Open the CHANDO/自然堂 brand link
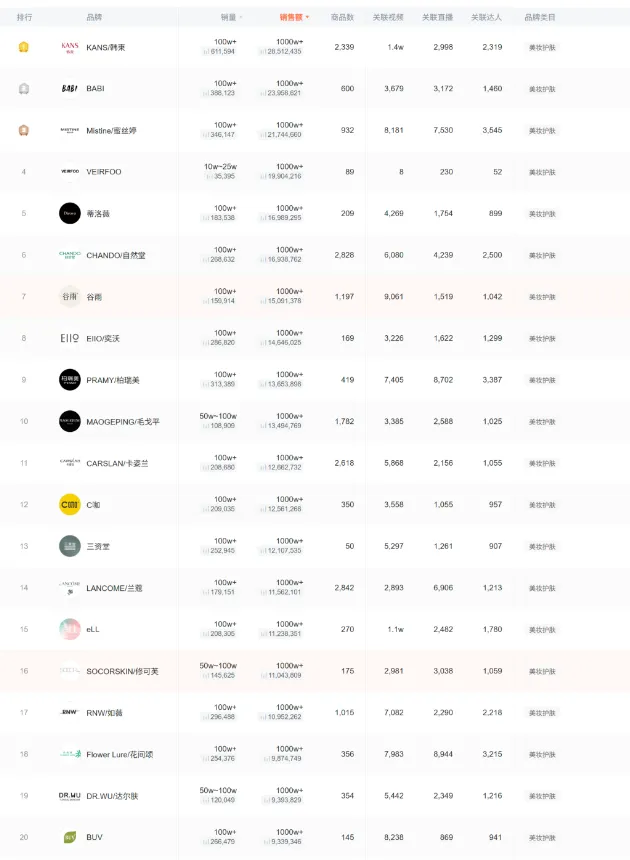This screenshot has width=630, height=860. 116,255
